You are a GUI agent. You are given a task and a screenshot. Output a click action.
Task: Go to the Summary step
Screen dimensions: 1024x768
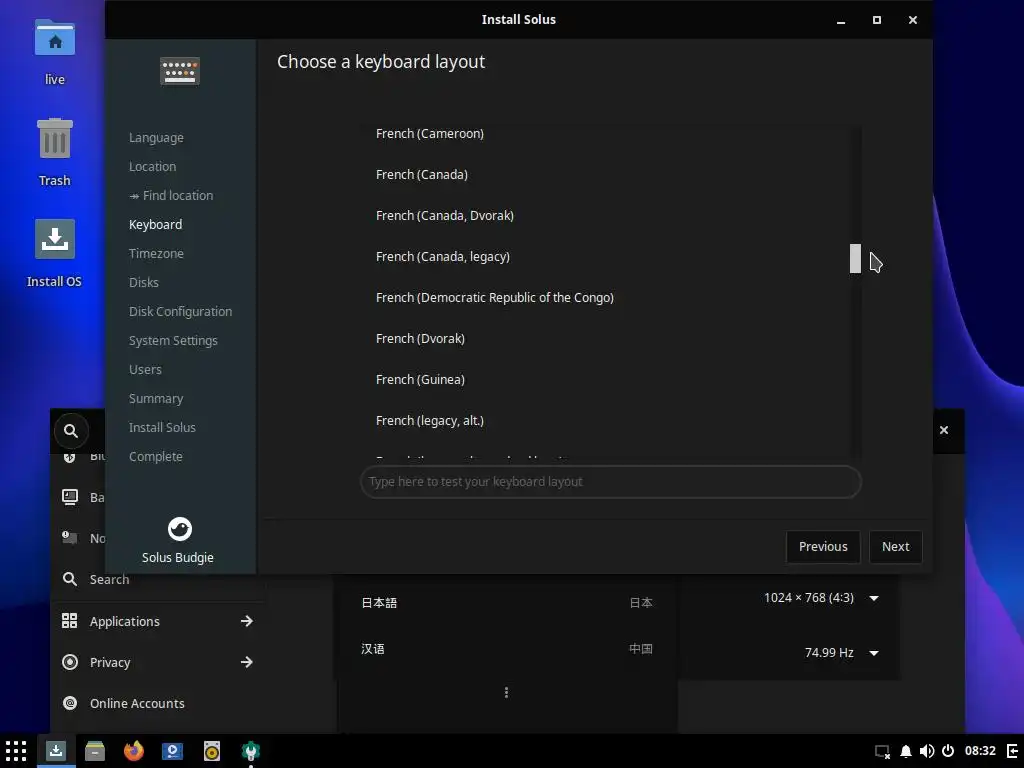click(x=156, y=398)
